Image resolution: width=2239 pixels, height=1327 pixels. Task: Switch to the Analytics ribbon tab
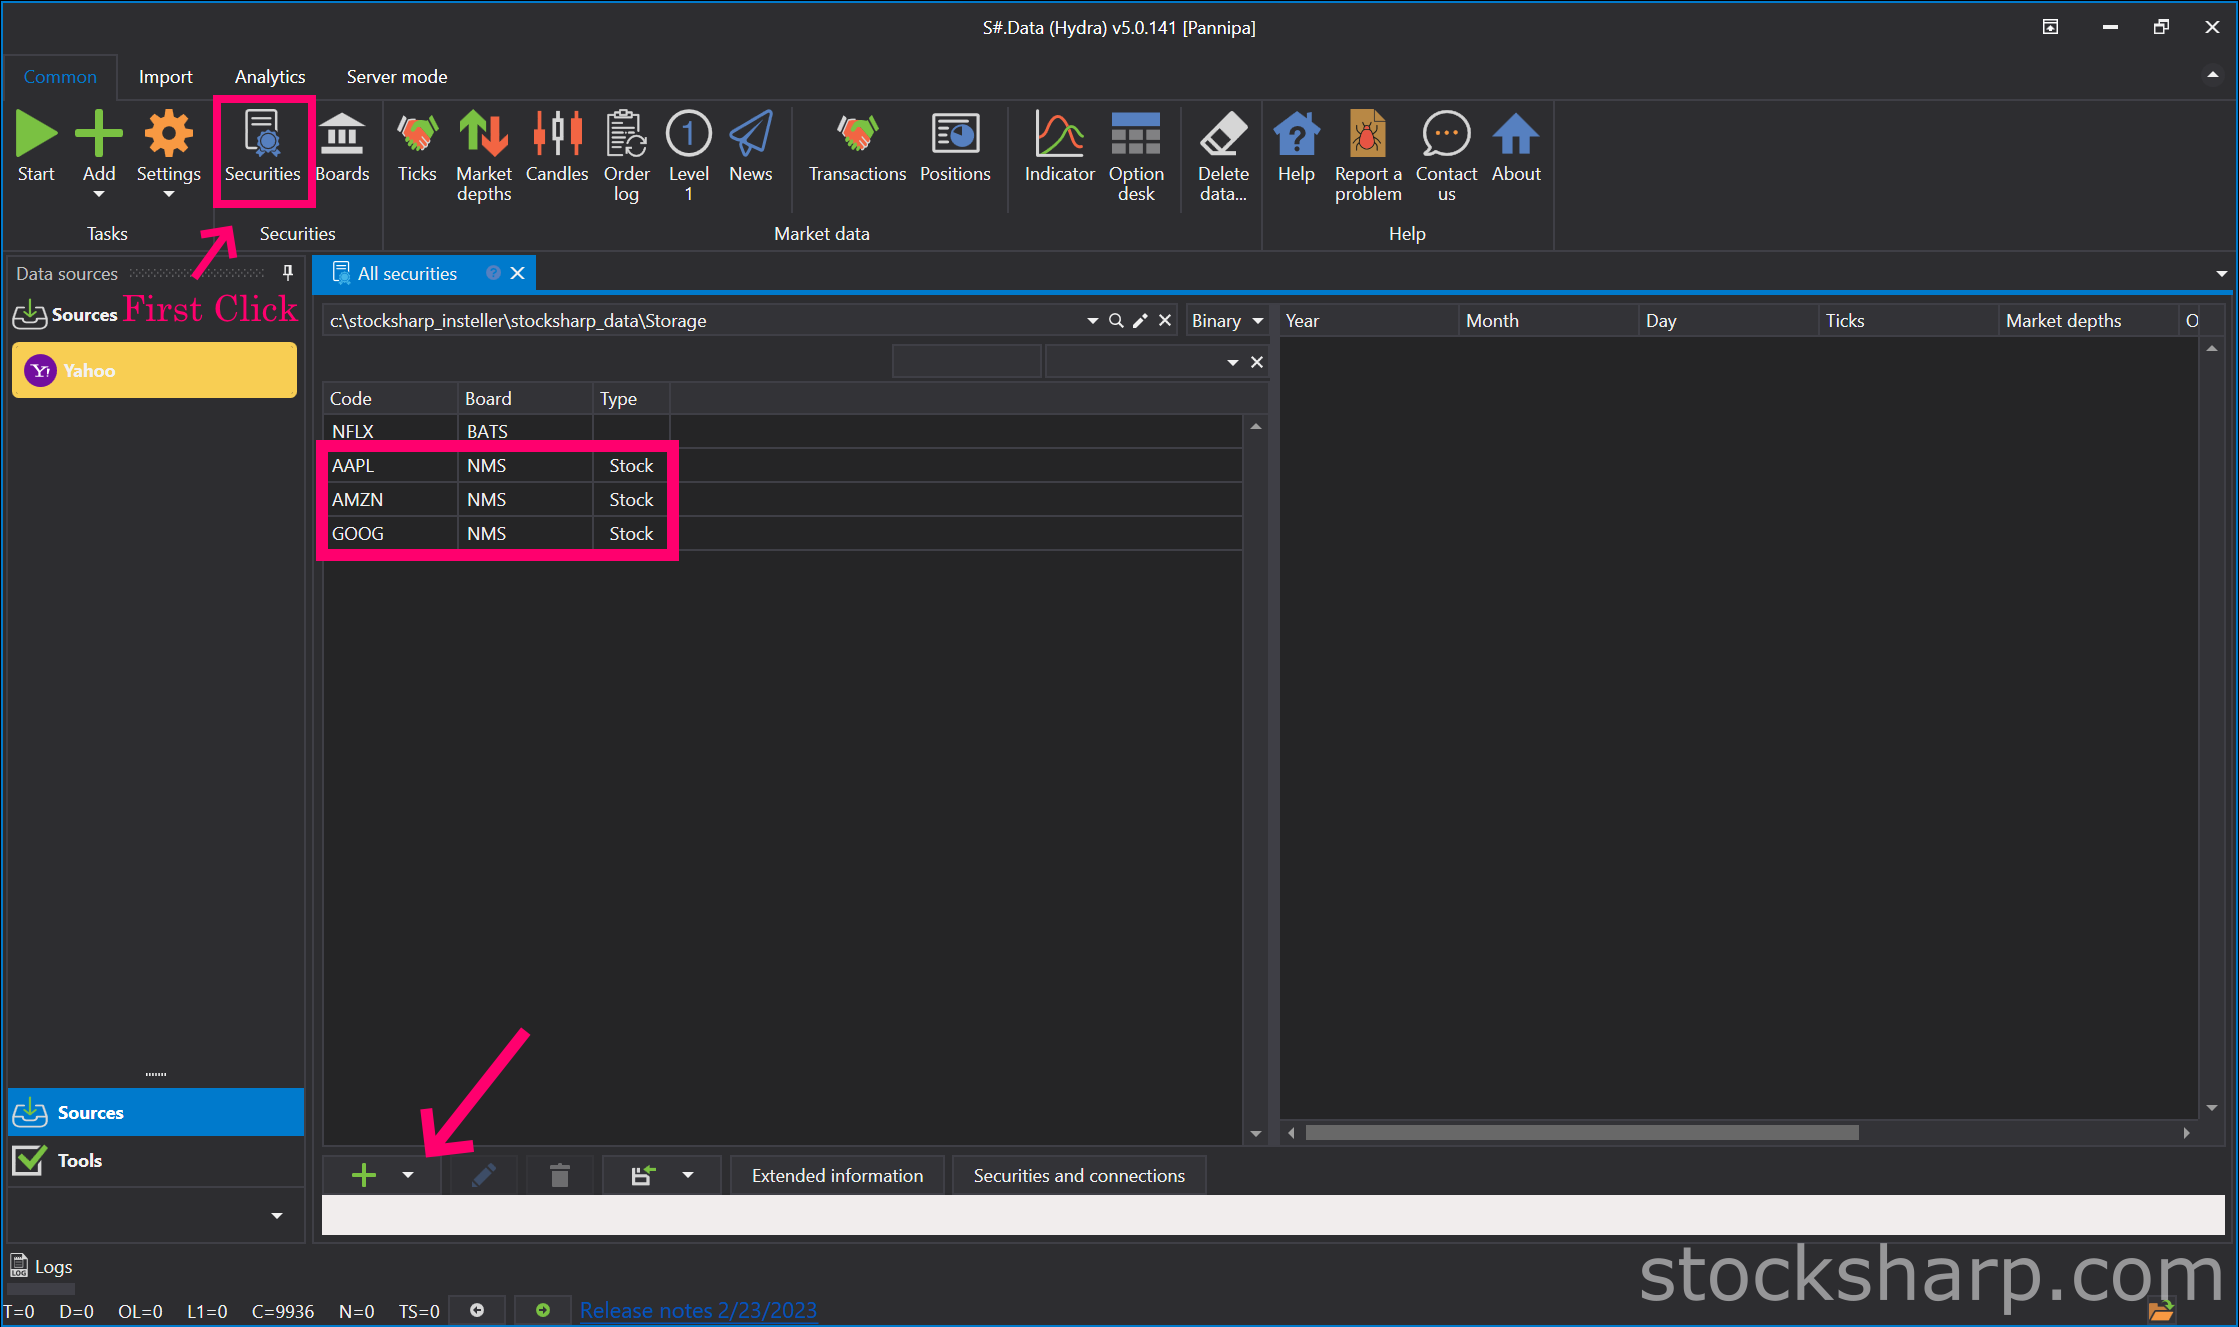(x=270, y=77)
